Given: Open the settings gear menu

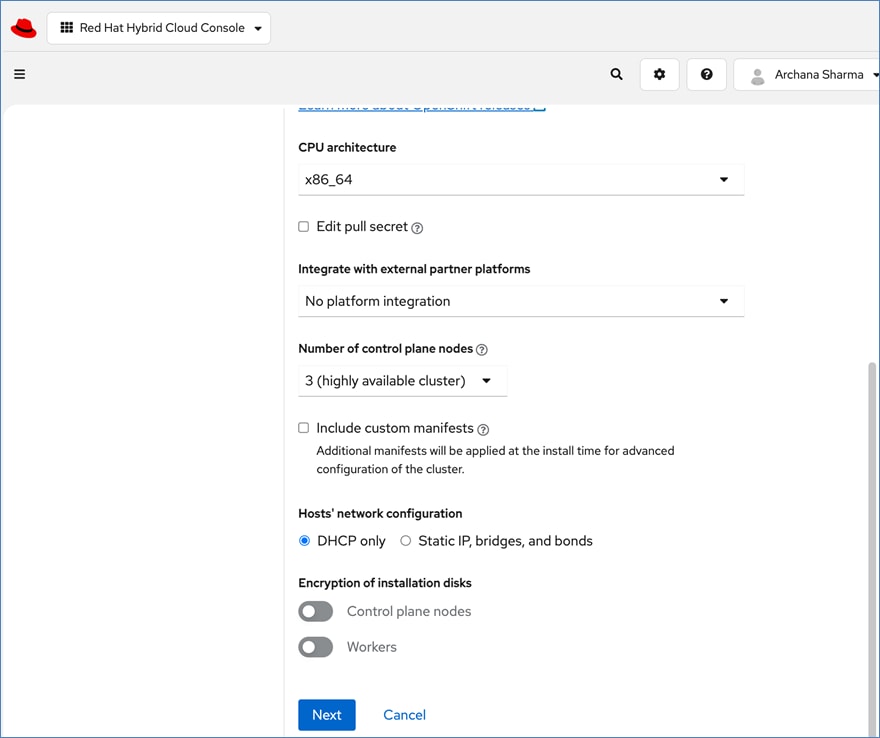Looking at the screenshot, I should tap(659, 74).
